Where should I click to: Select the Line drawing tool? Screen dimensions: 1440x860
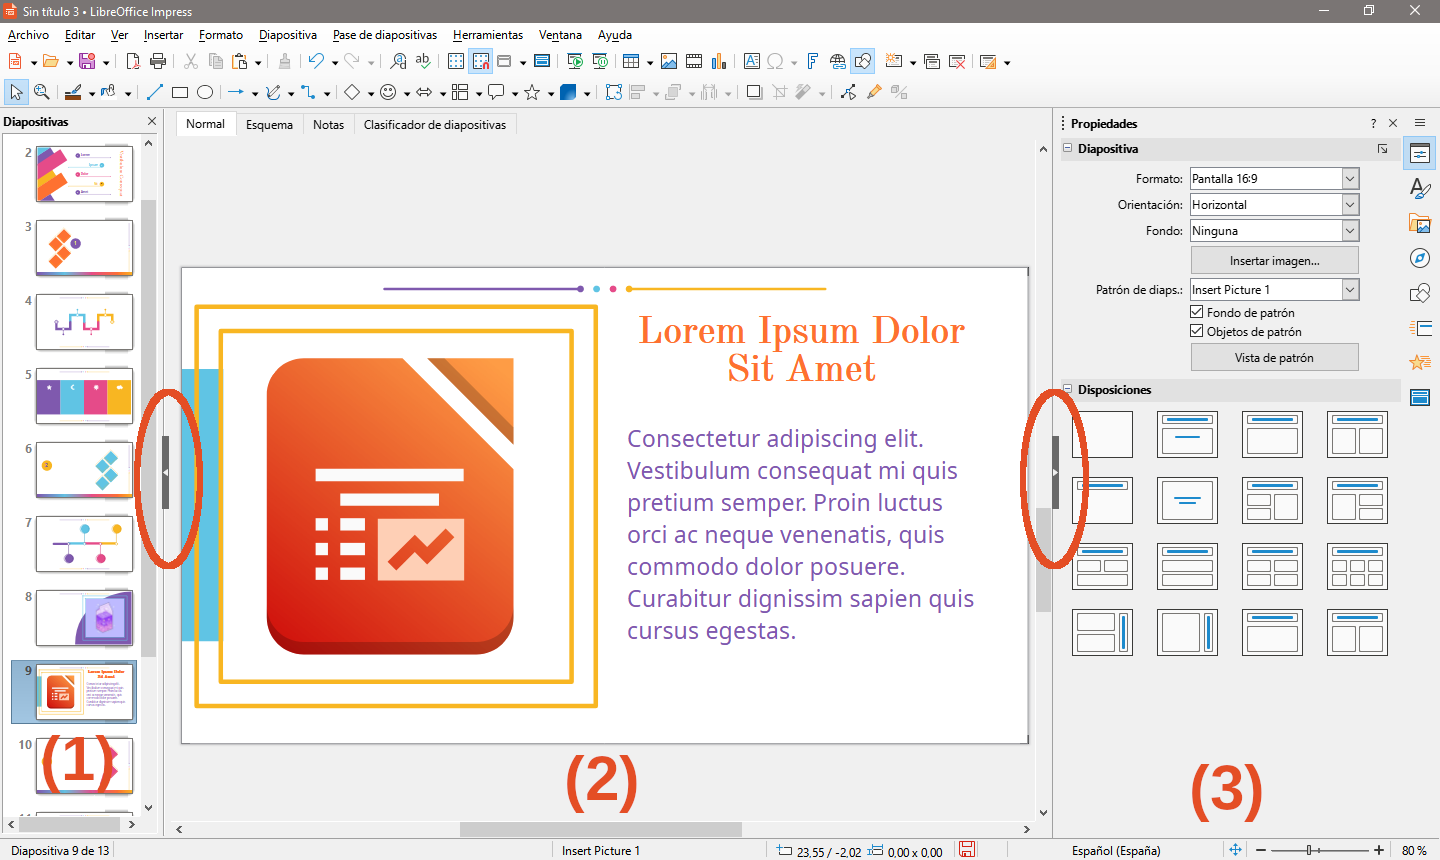pos(155,92)
